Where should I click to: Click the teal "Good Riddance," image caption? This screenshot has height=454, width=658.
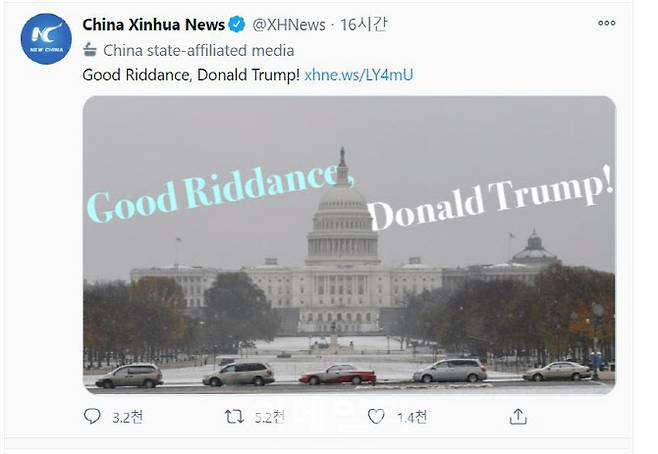point(213,193)
